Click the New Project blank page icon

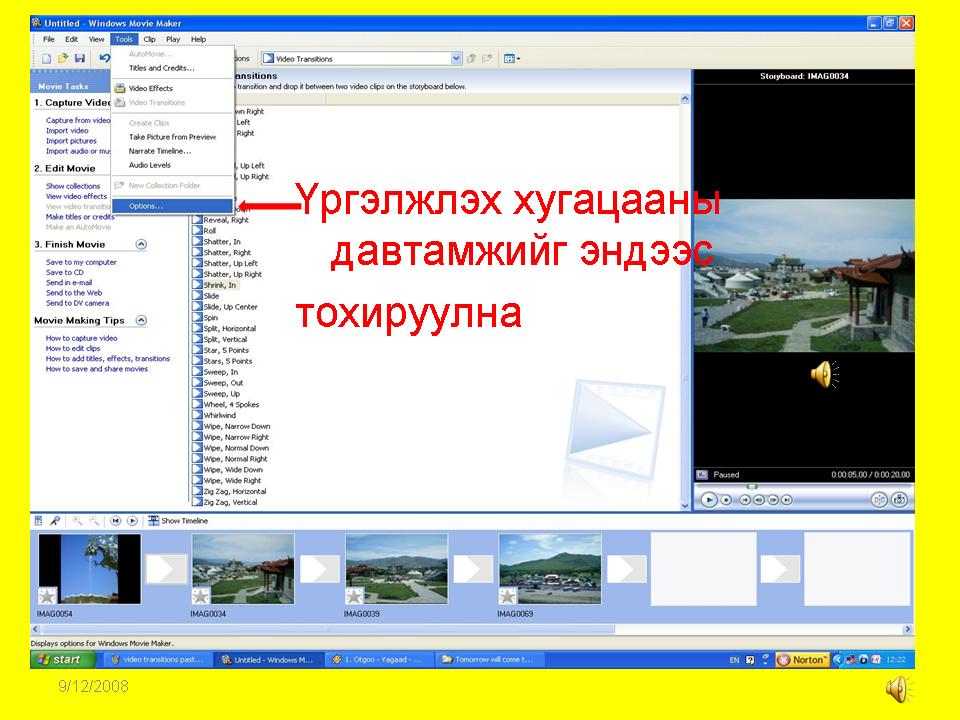click(x=46, y=59)
